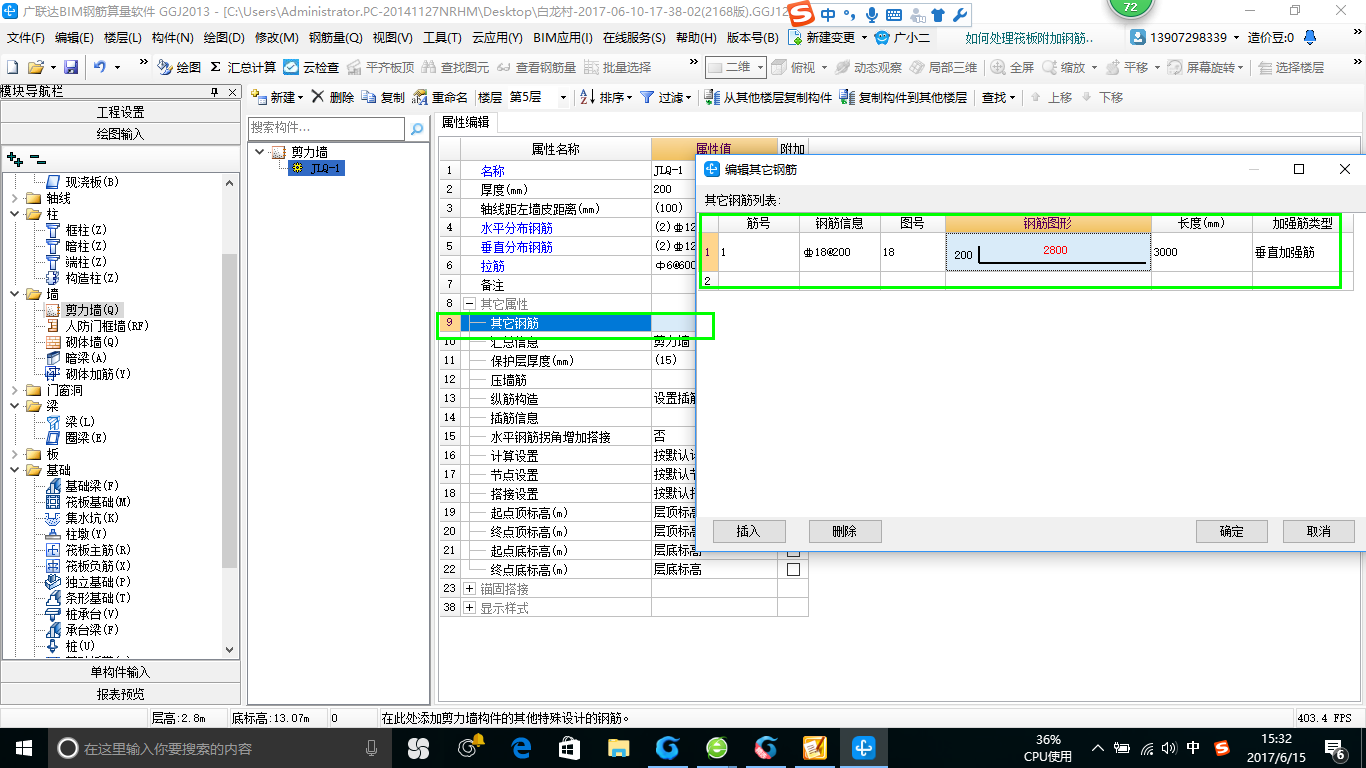1366x768 pixels.
Task: Confirm with the 确定 button
Action: tap(1232, 531)
